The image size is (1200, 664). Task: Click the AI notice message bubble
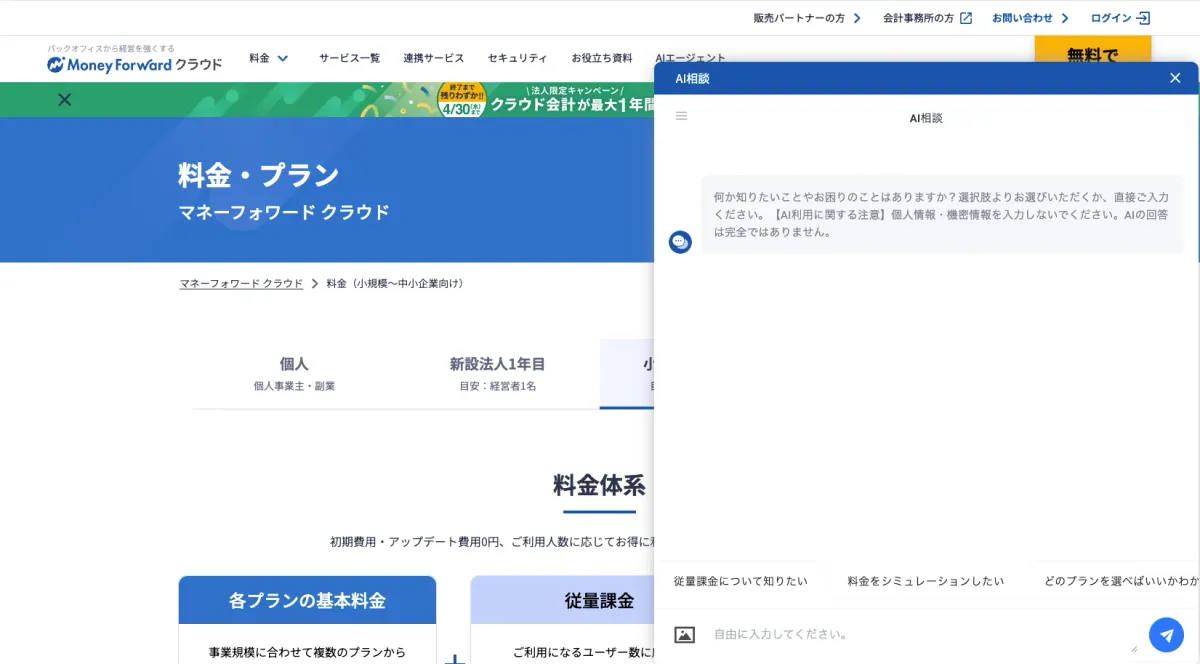click(x=941, y=214)
